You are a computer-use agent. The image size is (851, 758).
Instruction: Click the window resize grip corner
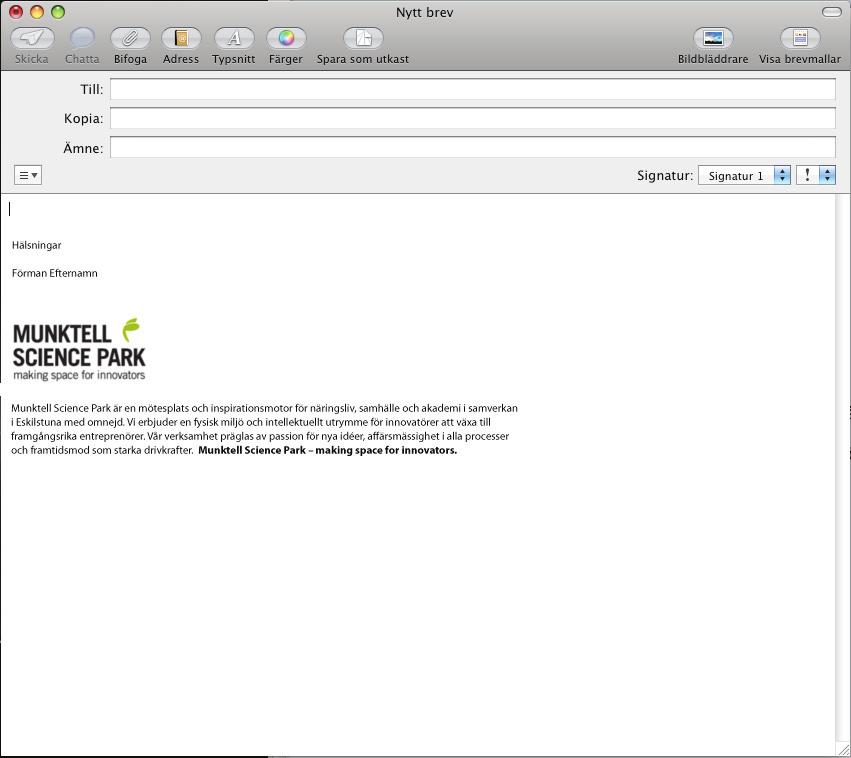pyautogui.click(x=843, y=750)
